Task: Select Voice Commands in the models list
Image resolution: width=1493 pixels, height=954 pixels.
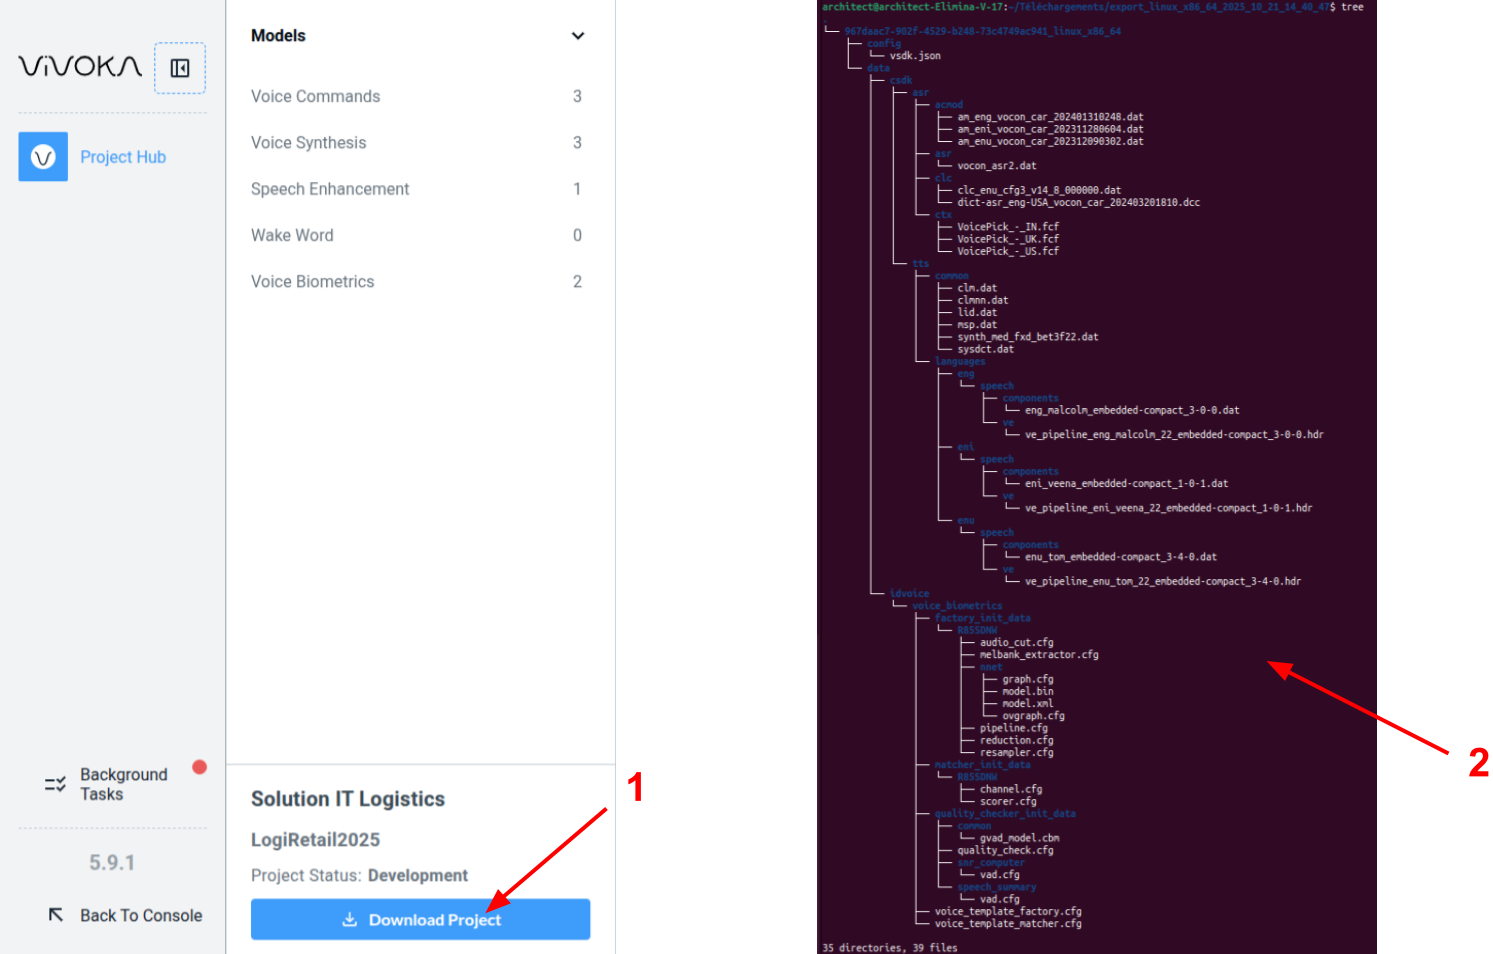Action: (x=315, y=96)
